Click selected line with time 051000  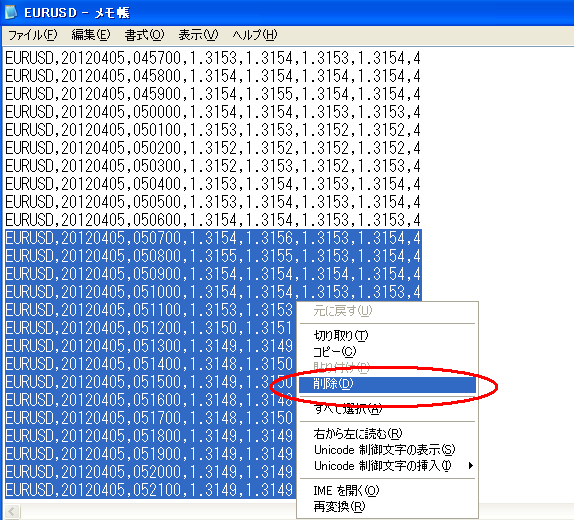point(213,292)
